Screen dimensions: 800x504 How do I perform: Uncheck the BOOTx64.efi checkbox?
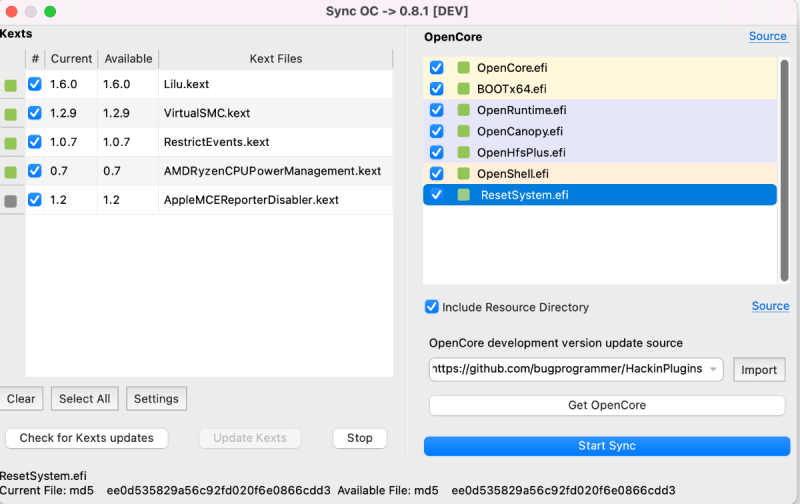(436, 89)
